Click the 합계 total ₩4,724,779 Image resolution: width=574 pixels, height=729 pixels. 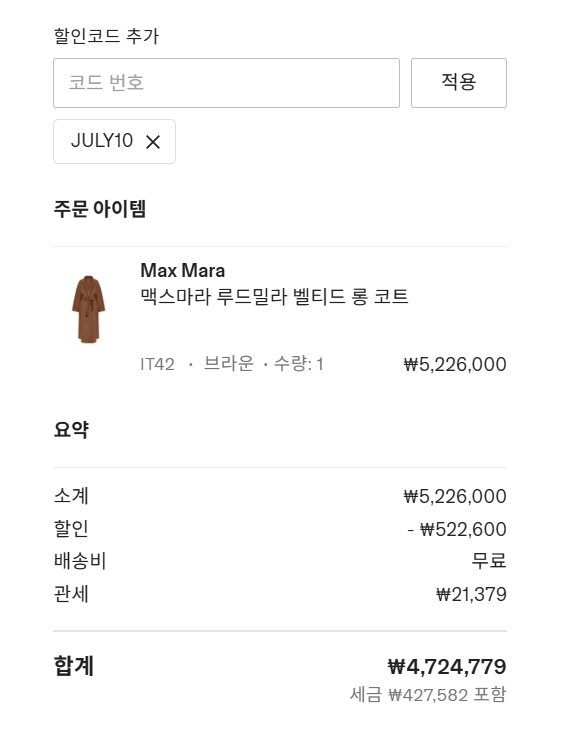[447, 667]
